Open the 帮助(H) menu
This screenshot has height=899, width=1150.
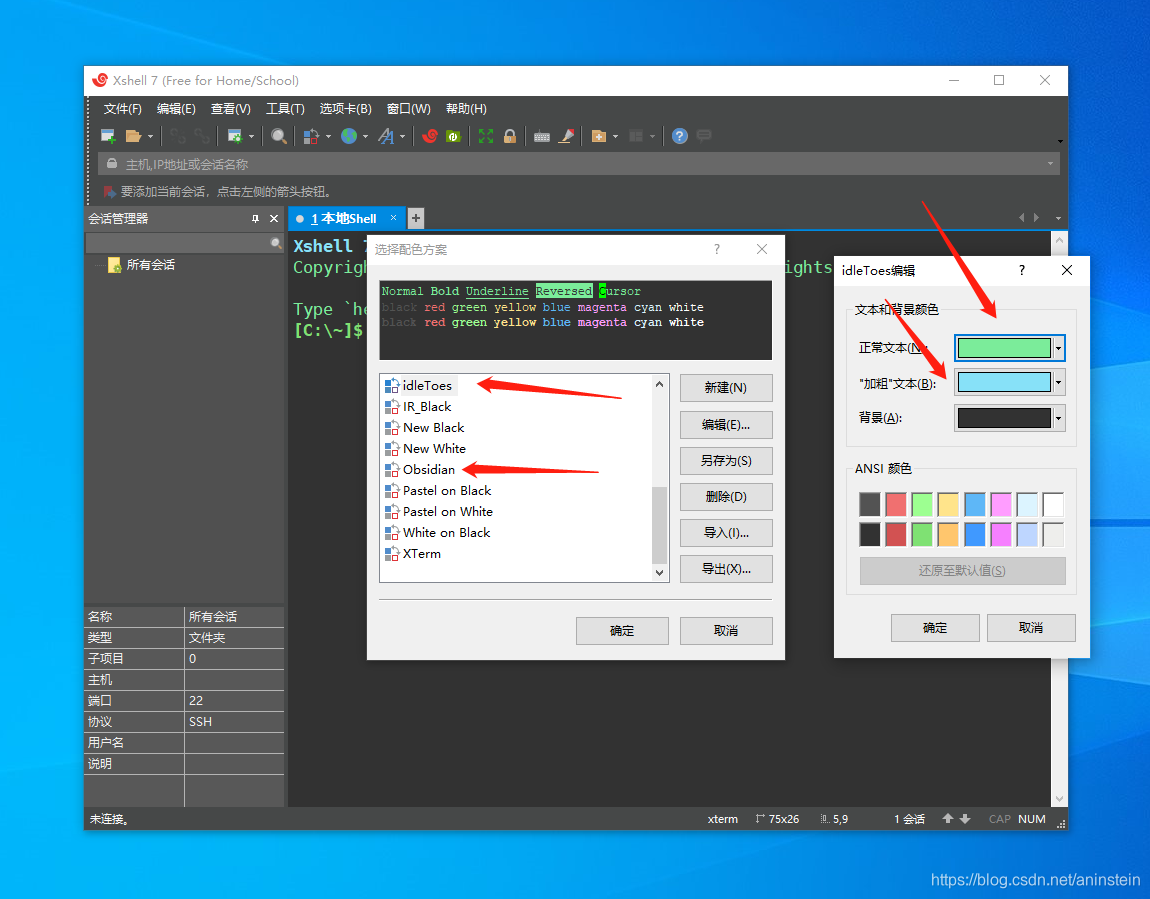[466, 109]
